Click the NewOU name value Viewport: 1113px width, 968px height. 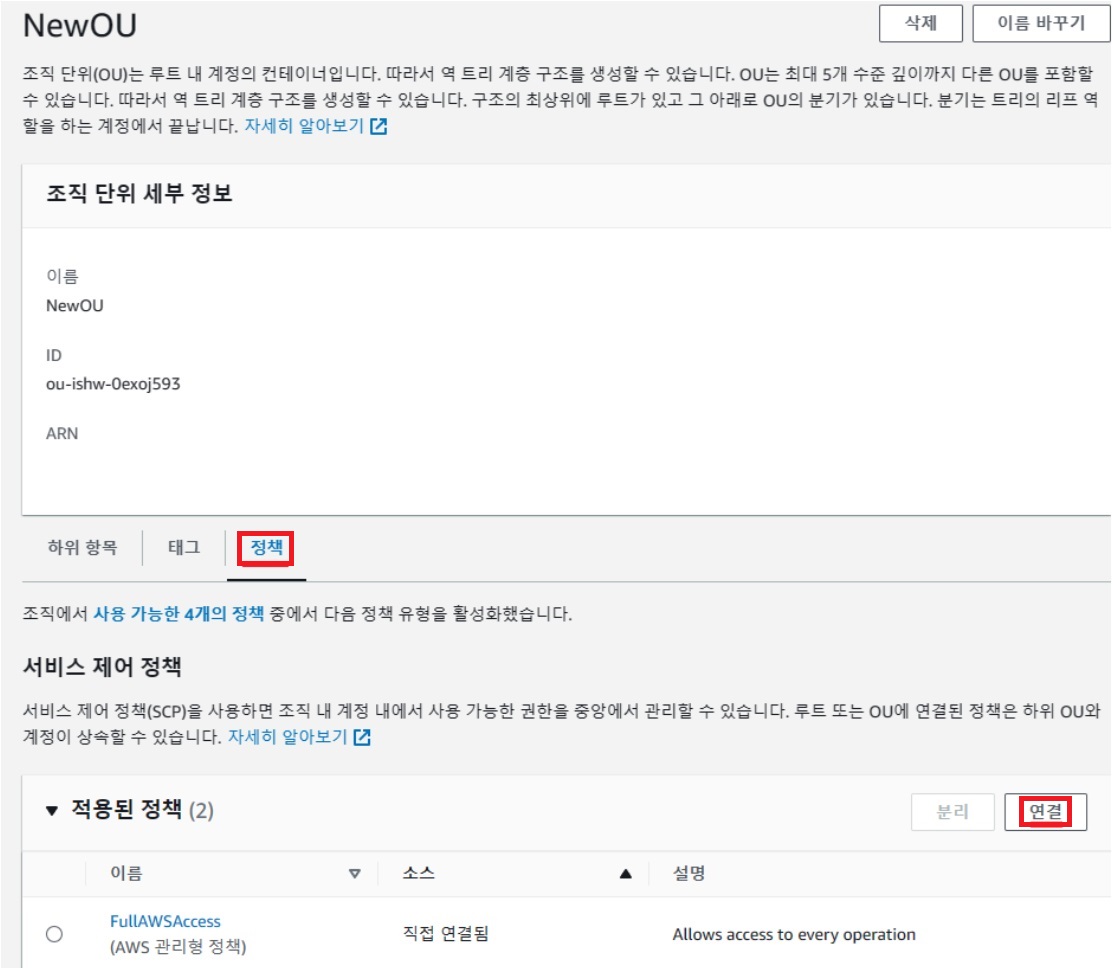[75, 306]
